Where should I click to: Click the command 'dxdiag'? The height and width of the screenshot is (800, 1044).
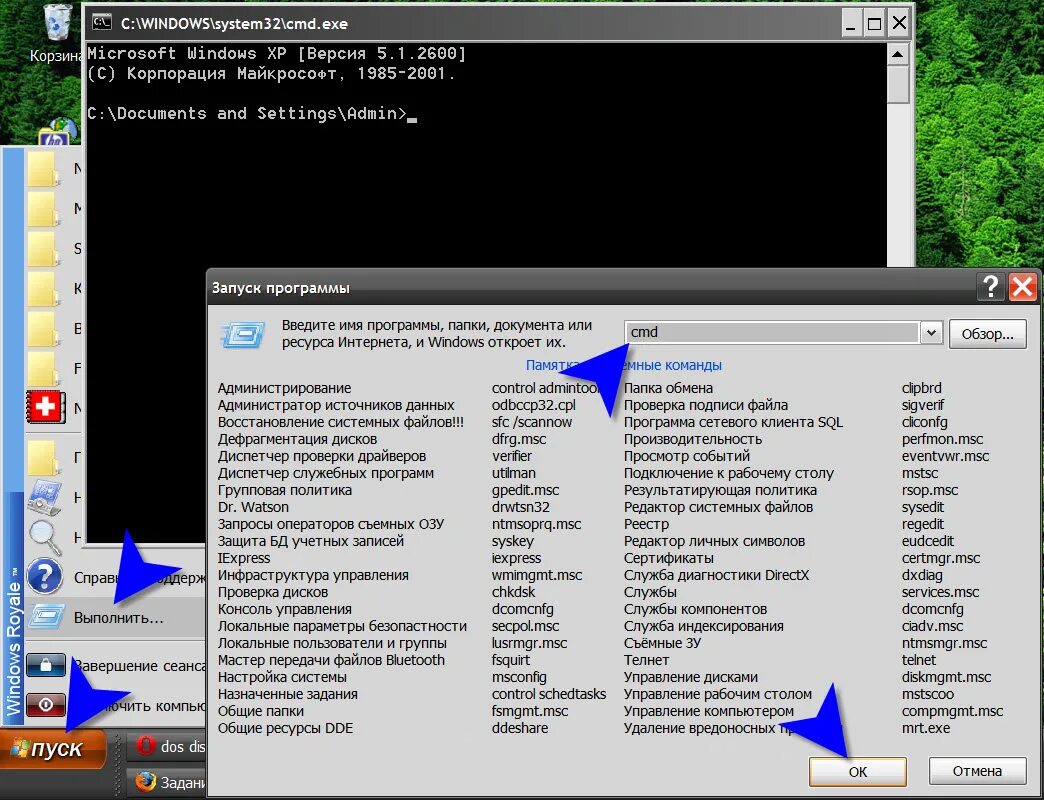[x=922, y=576]
